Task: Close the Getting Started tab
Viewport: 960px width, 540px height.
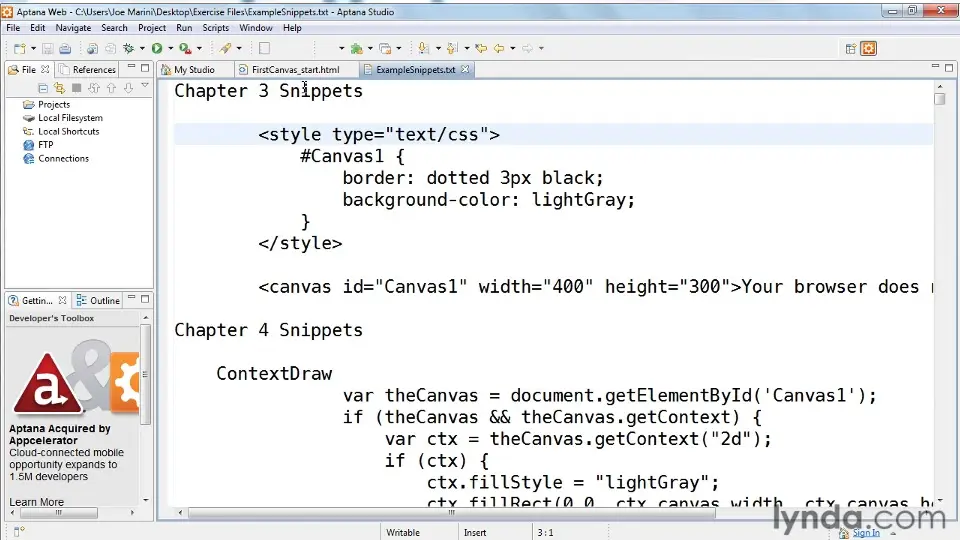Action: (62, 300)
